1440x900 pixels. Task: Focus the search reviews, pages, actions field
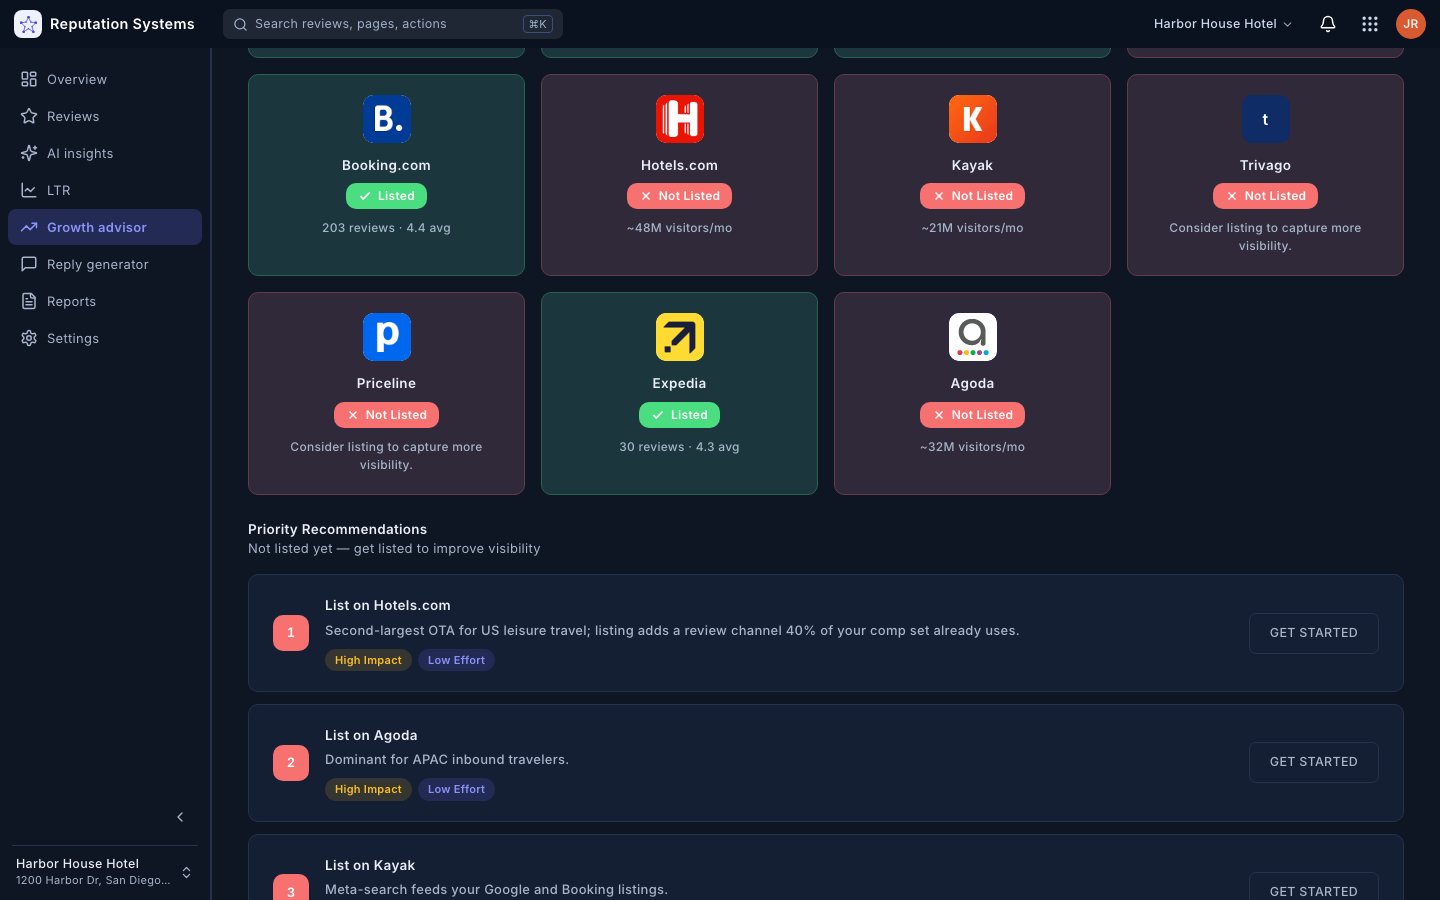[x=393, y=24]
